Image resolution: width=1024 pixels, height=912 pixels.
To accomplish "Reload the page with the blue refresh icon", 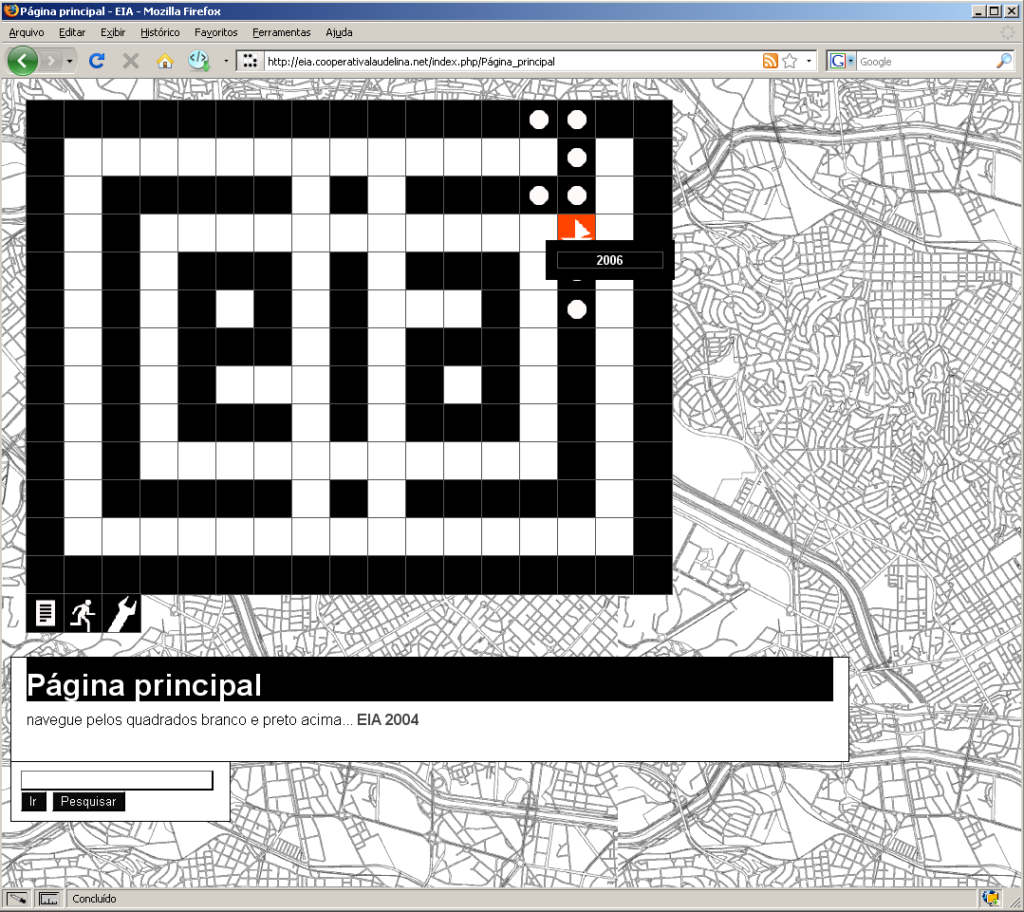I will click(x=97, y=61).
